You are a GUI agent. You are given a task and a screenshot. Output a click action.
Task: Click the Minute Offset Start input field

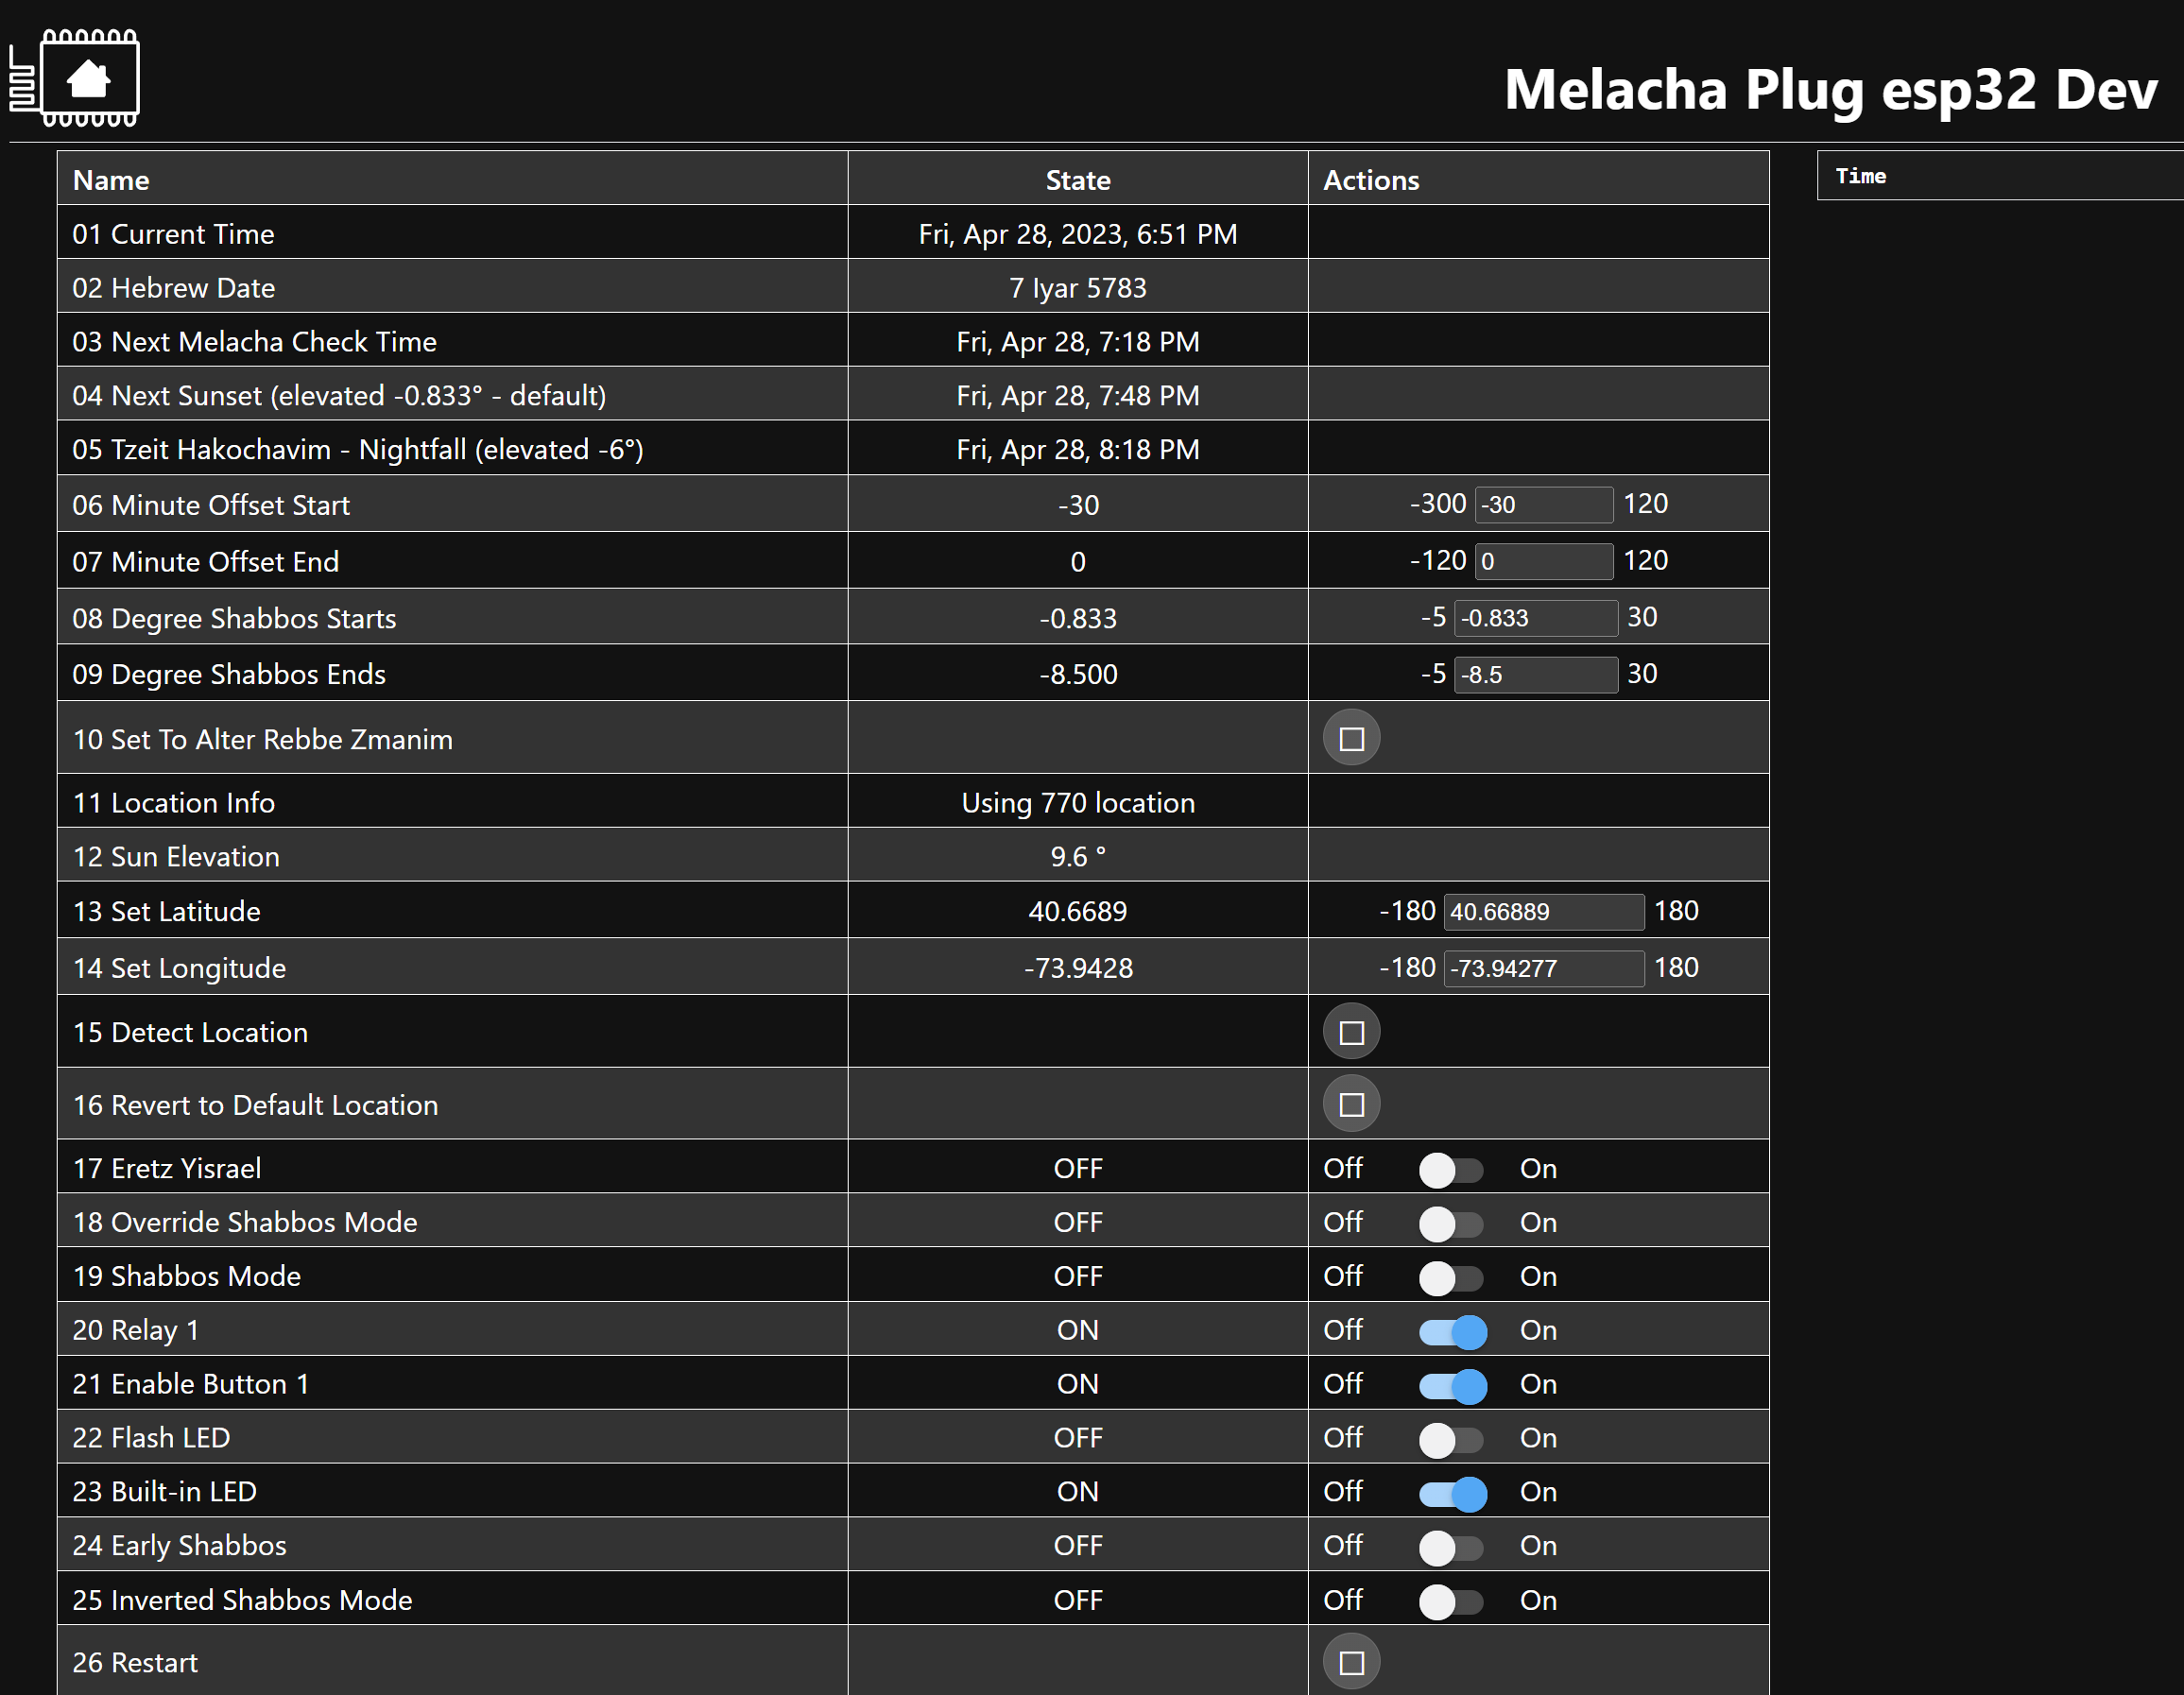point(1544,504)
